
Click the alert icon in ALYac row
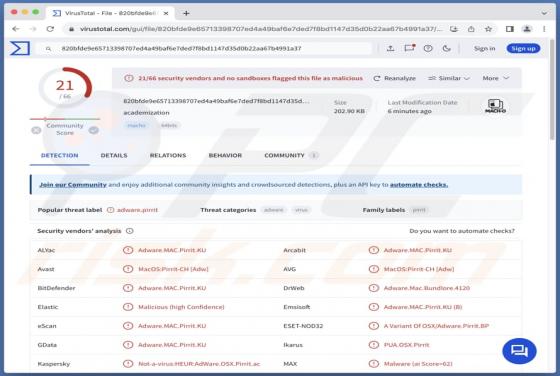(128, 250)
